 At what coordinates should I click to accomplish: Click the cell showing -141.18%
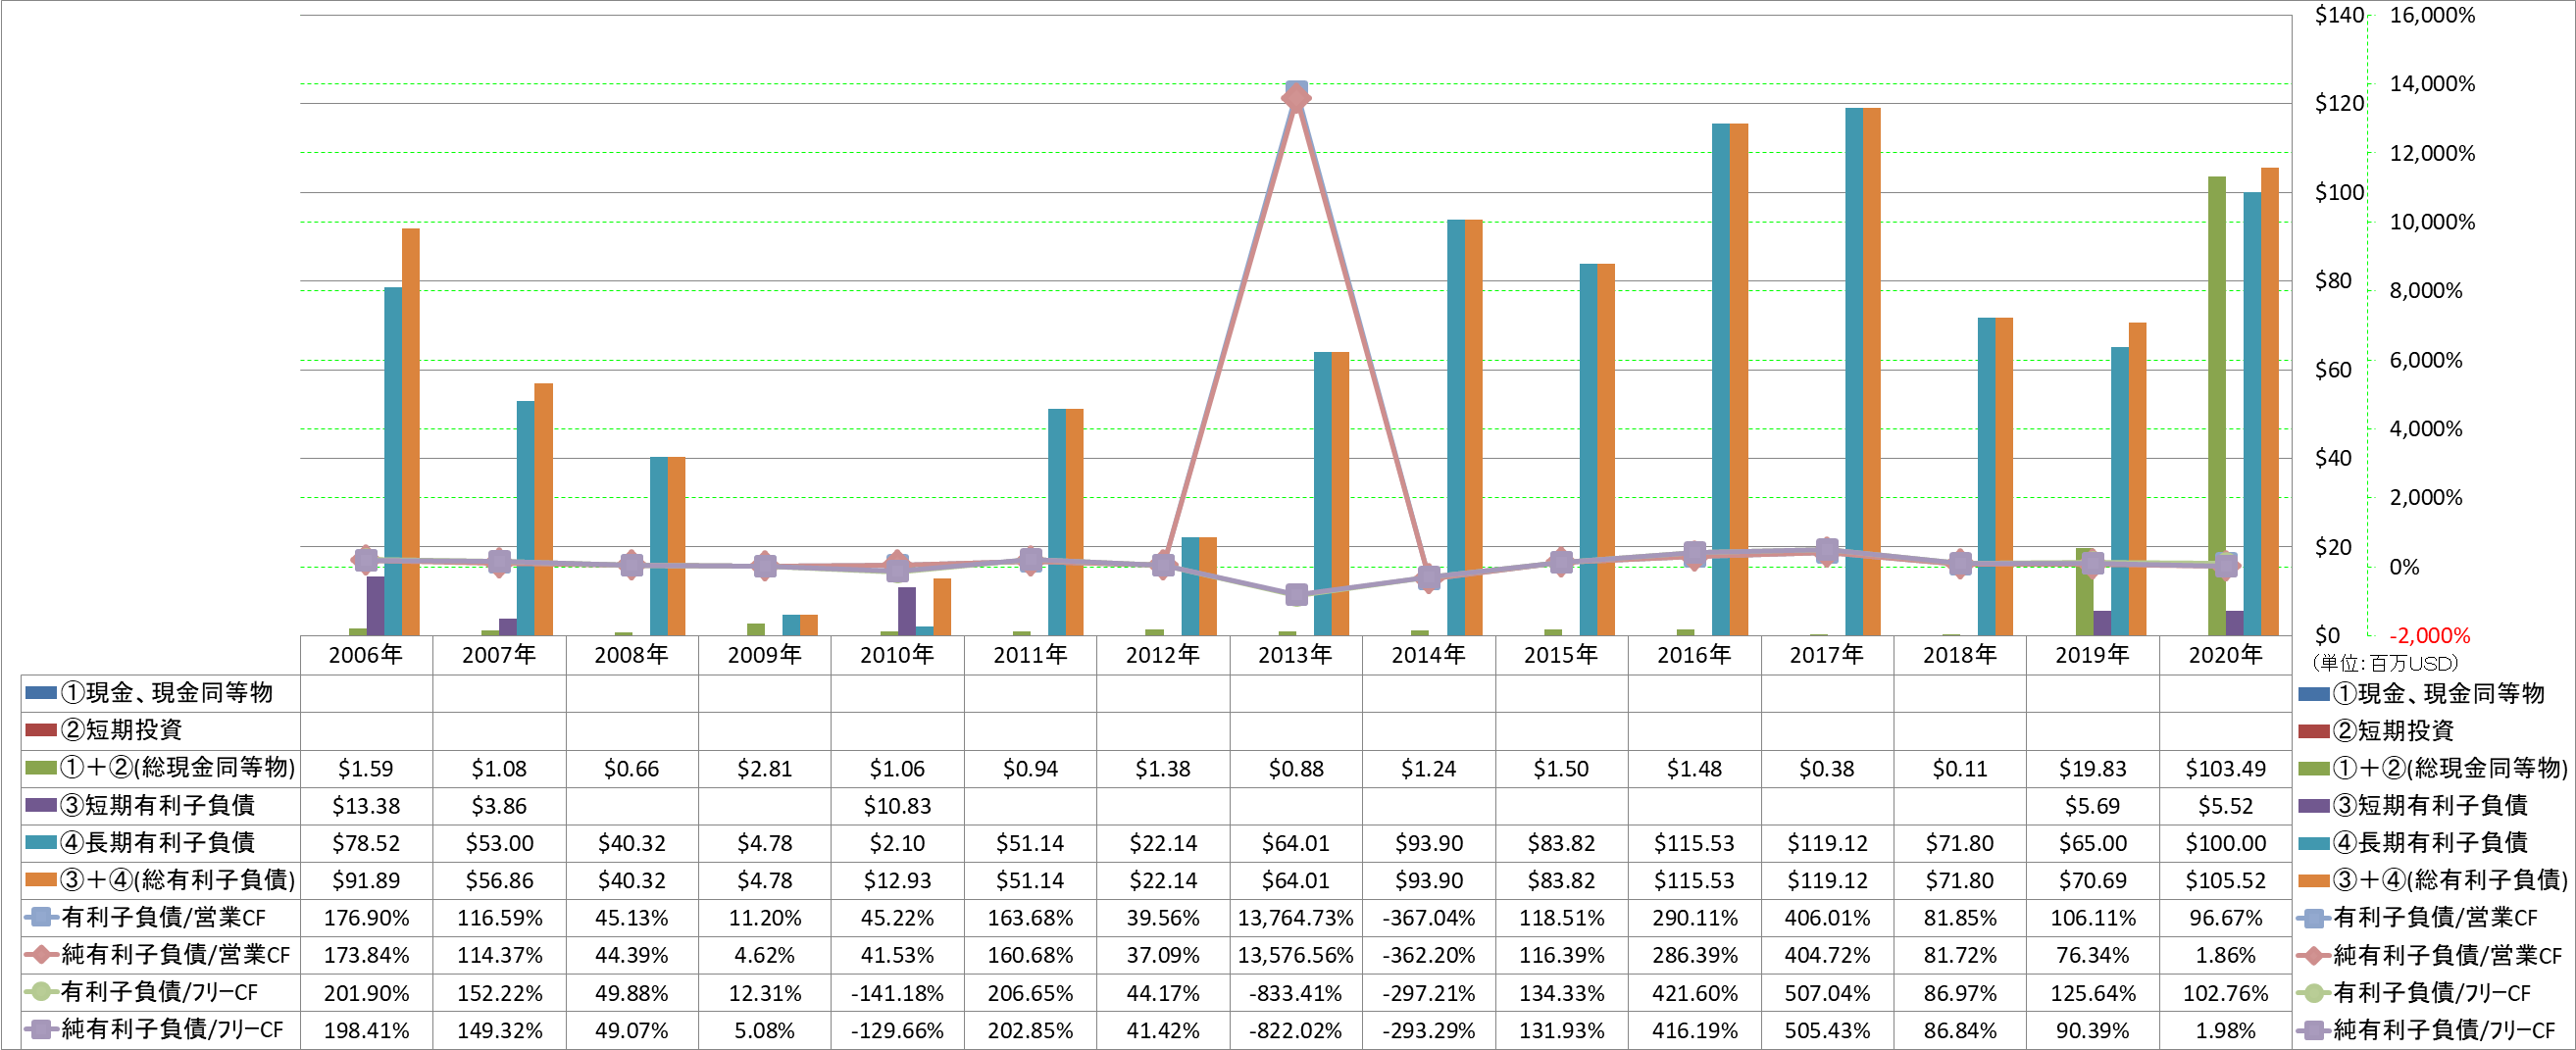pos(897,993)
